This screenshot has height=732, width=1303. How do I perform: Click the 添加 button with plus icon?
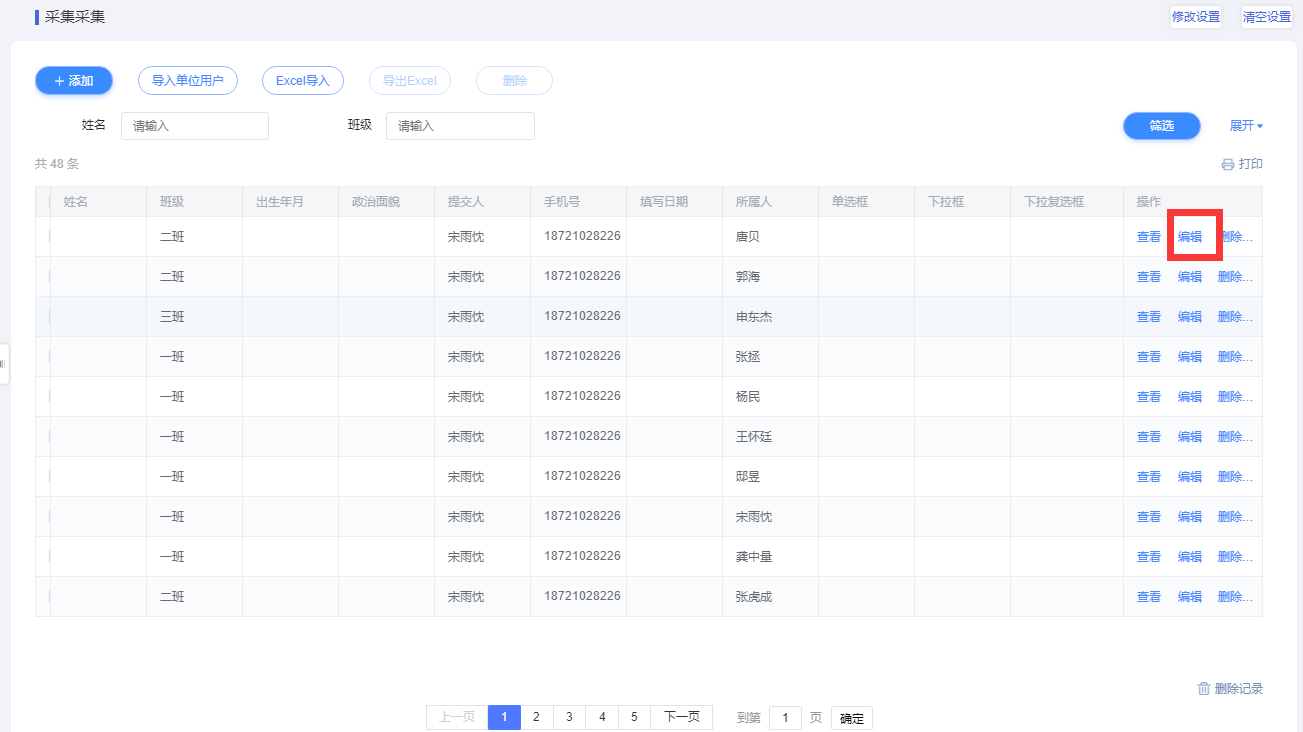74,81
